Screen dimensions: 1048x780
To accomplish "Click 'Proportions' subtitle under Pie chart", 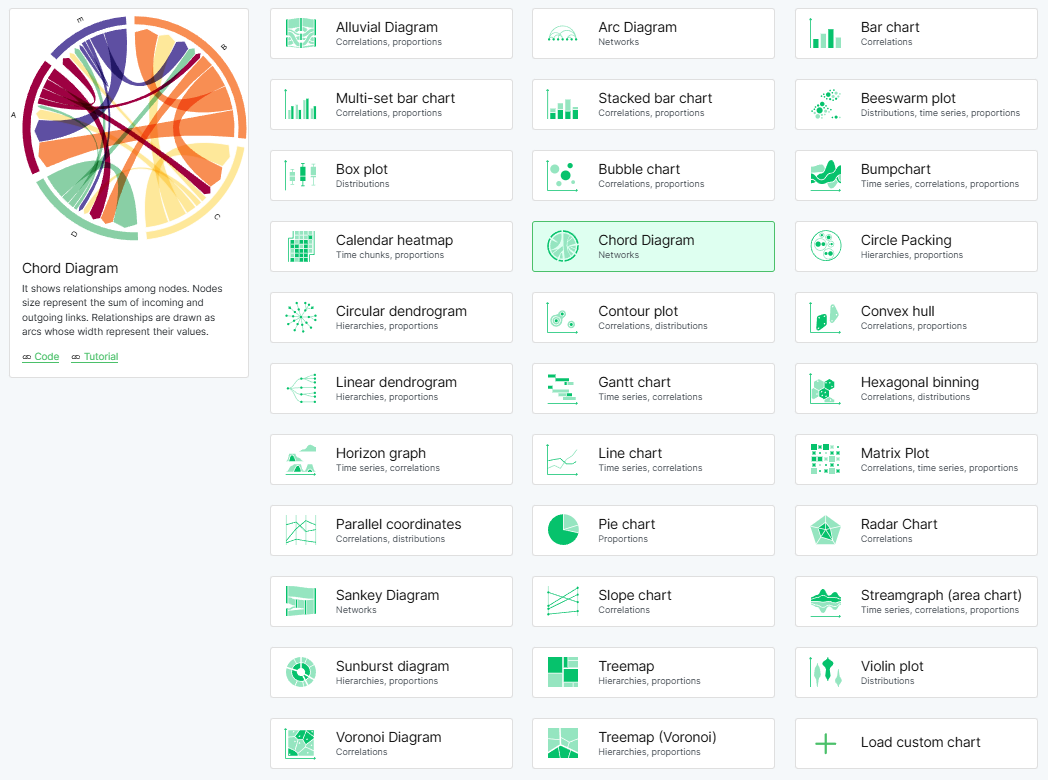I will pyautogui.click(x=623, y=539).
